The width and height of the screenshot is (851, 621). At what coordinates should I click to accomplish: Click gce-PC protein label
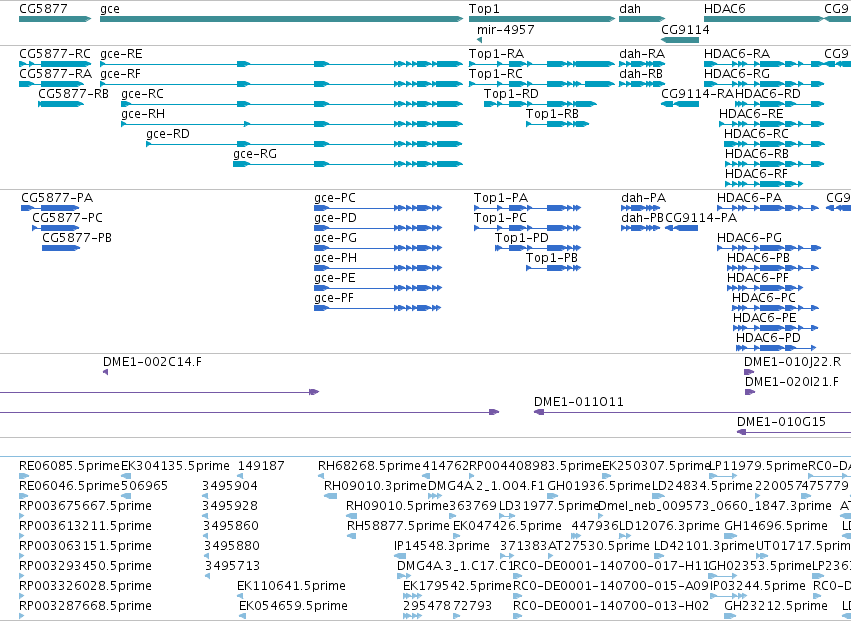(x=335, y=198)
